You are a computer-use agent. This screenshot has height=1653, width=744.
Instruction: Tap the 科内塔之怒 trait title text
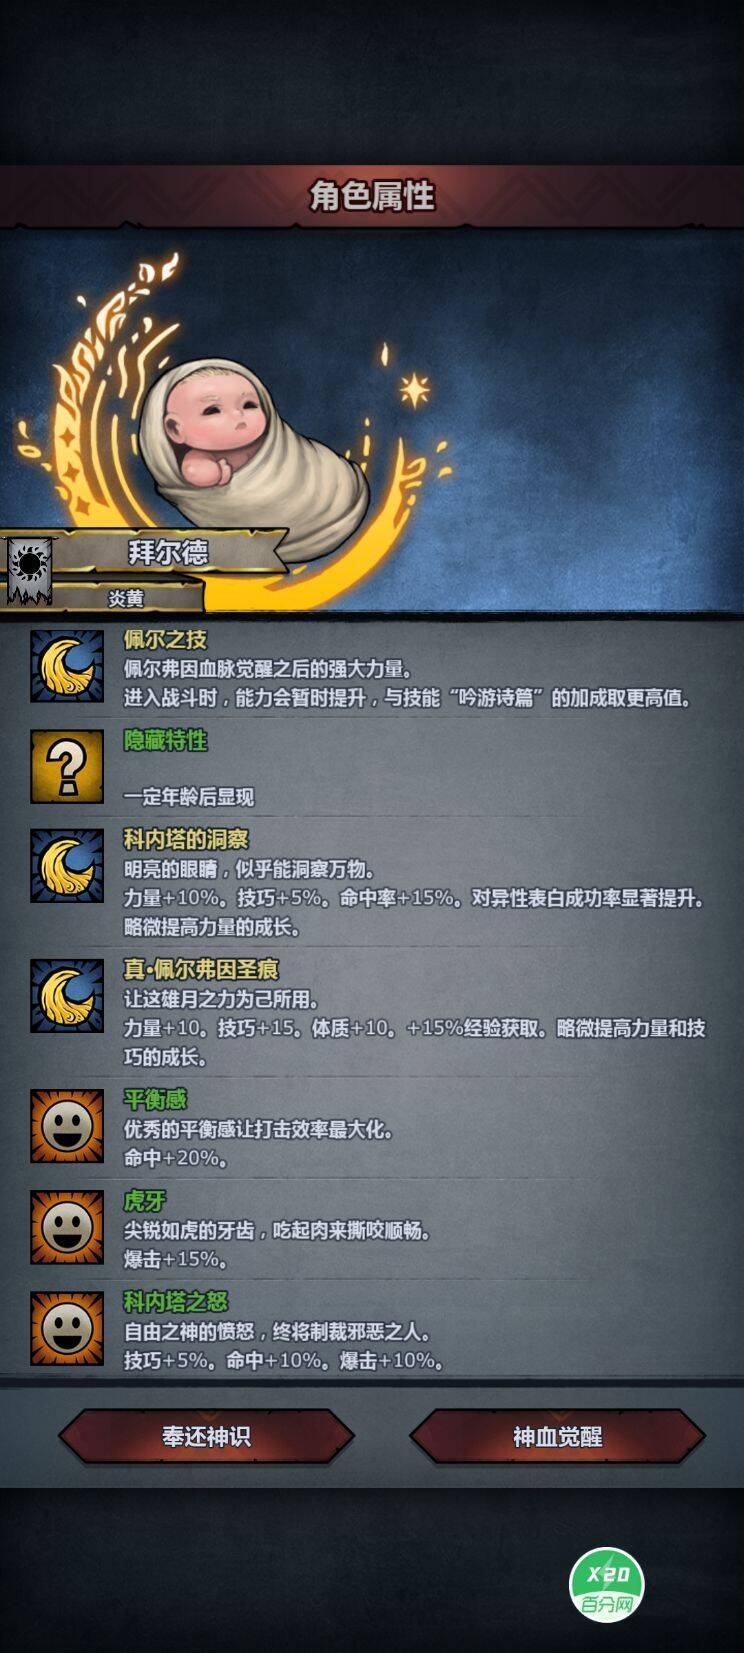point(176,1301)
